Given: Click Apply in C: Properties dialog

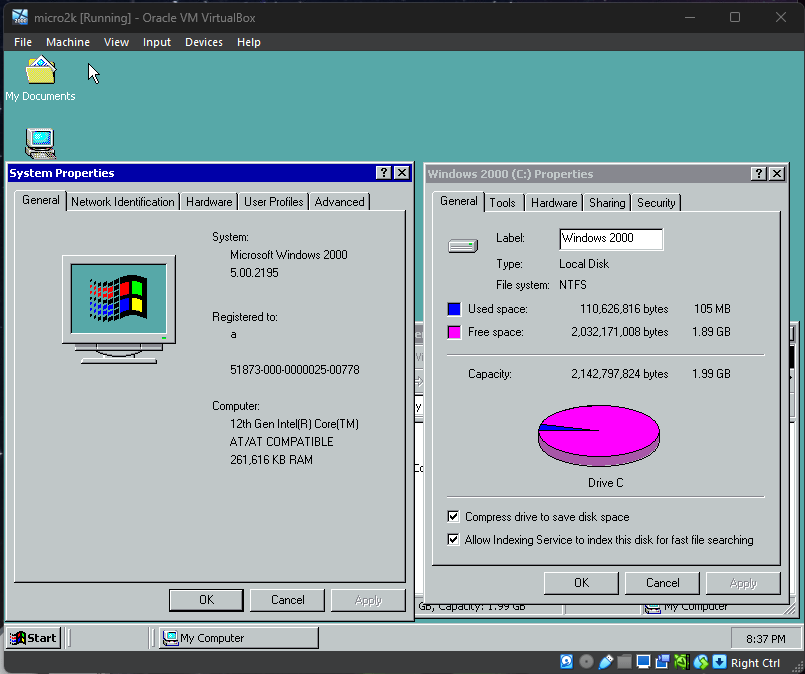Looking at the screenshot, I should [x=743, y=583].
